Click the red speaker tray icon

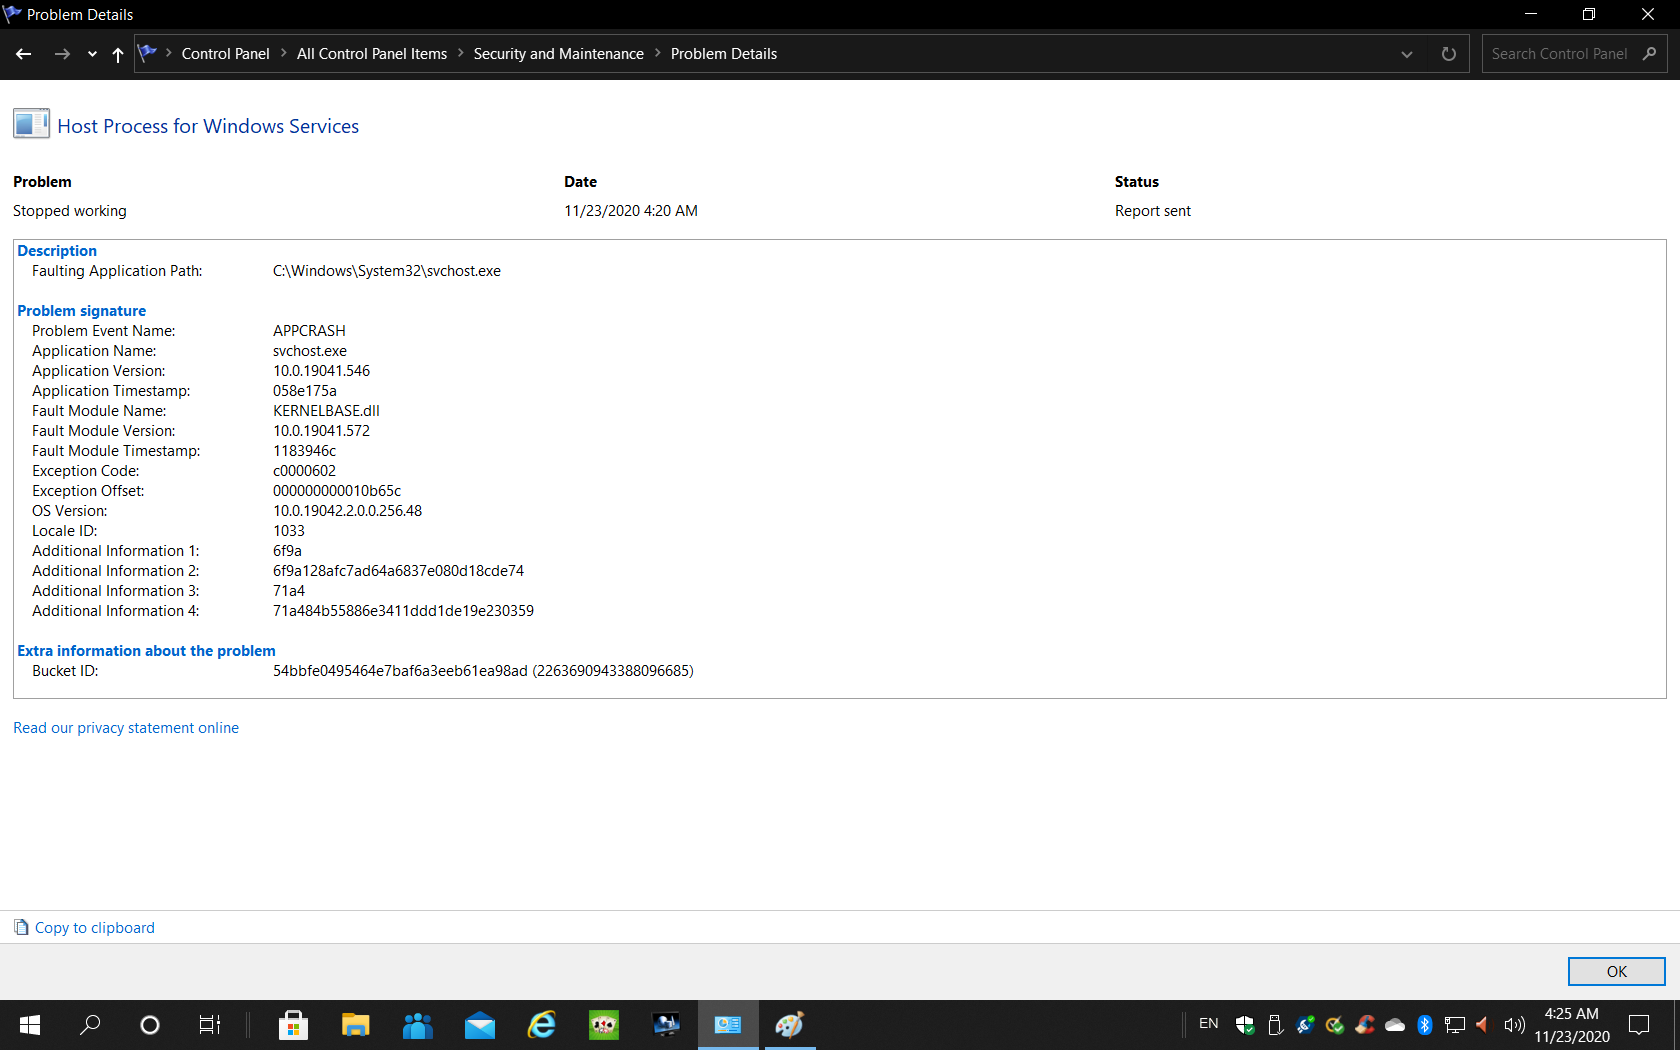click(1483, 1025)
